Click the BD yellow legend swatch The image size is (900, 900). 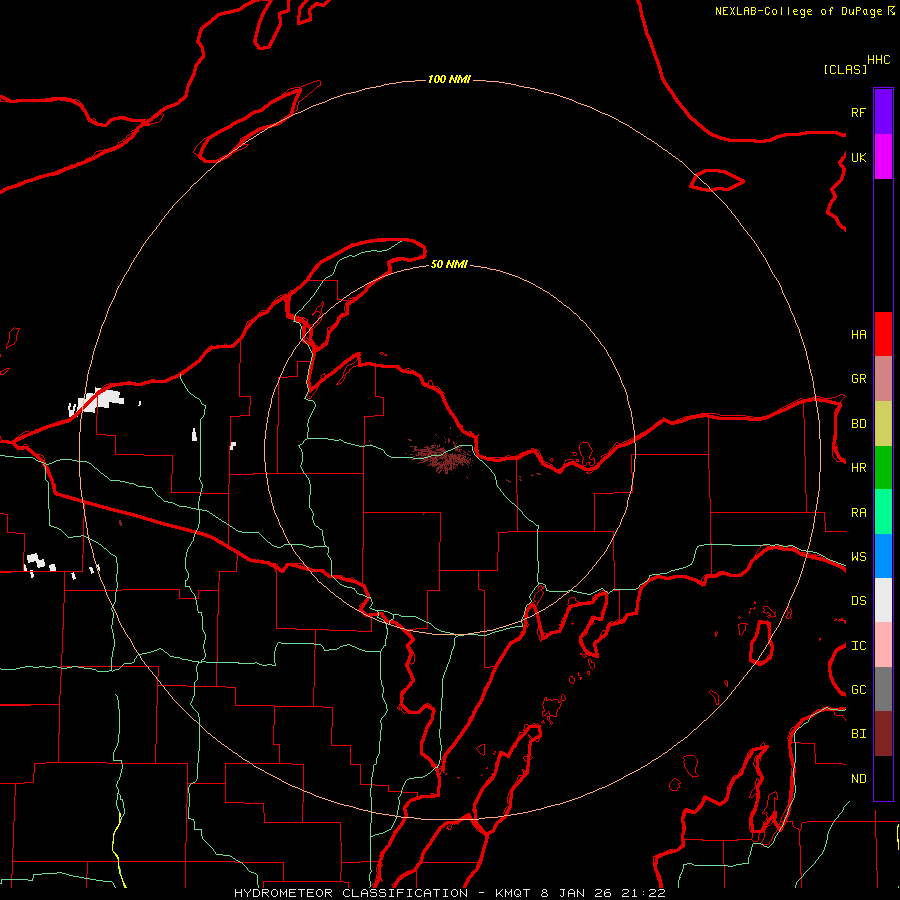tap(883, 424)
